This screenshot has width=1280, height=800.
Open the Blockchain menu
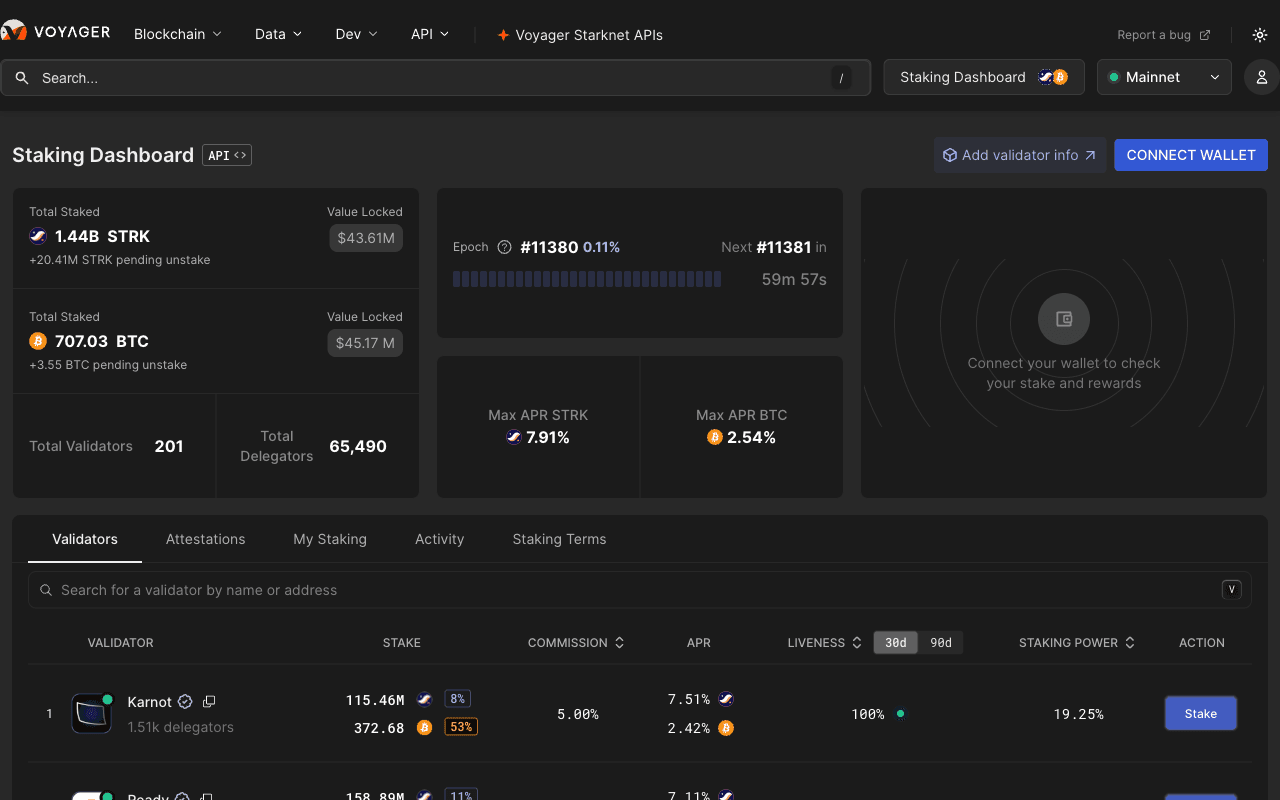pyautogui.click(x=178, y=34)
